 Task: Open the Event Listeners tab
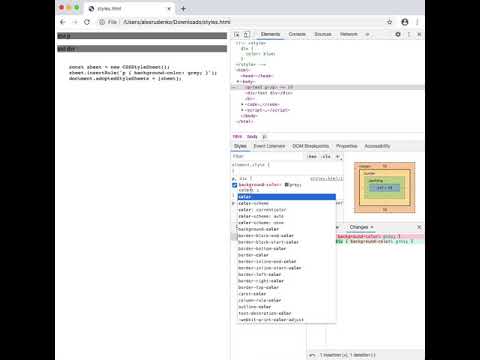[x=269, y=146]
